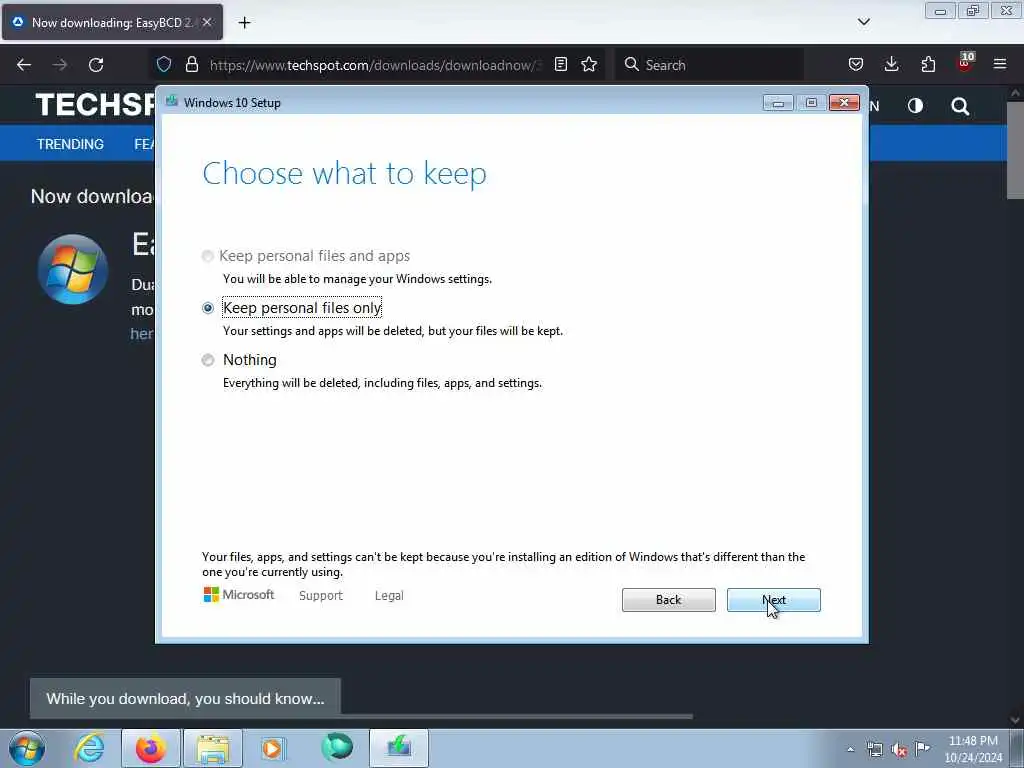Click the Microsoft logo in setup dialog

coord(239,595)
